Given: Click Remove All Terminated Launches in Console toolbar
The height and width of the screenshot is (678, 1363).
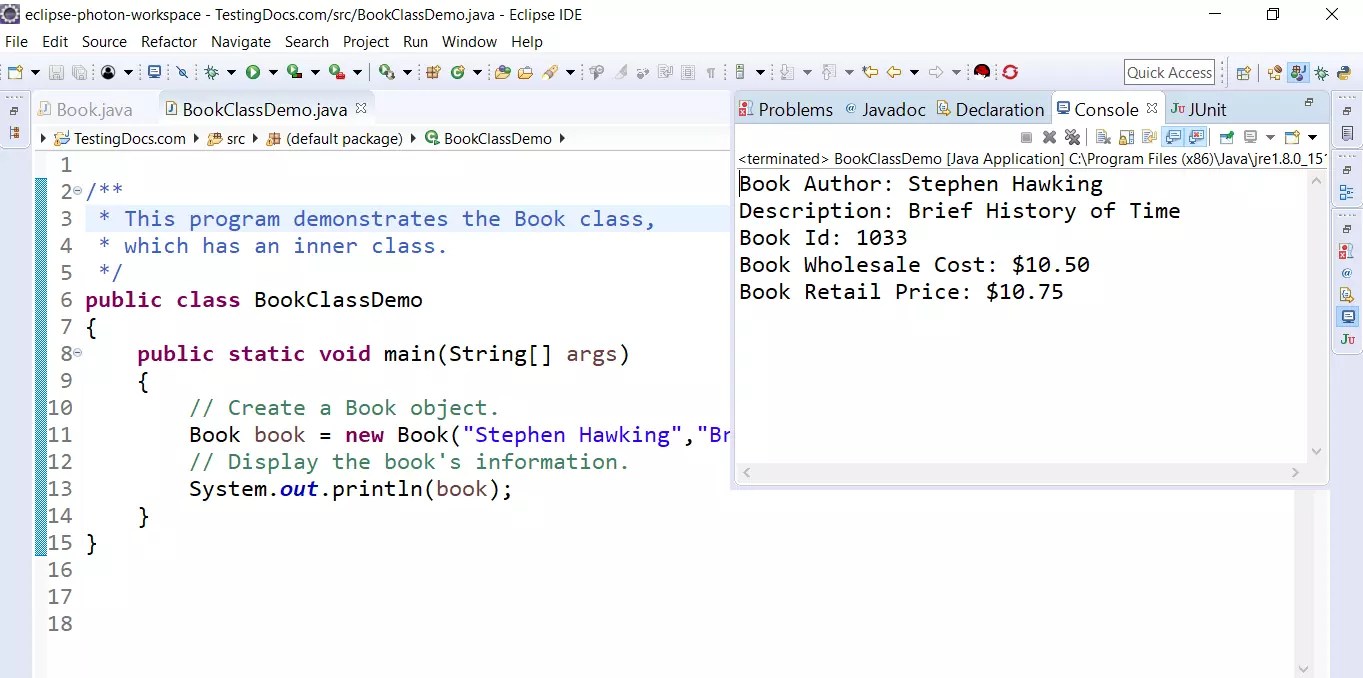Looking at the screenshot, I should (x=1072, y=137).
